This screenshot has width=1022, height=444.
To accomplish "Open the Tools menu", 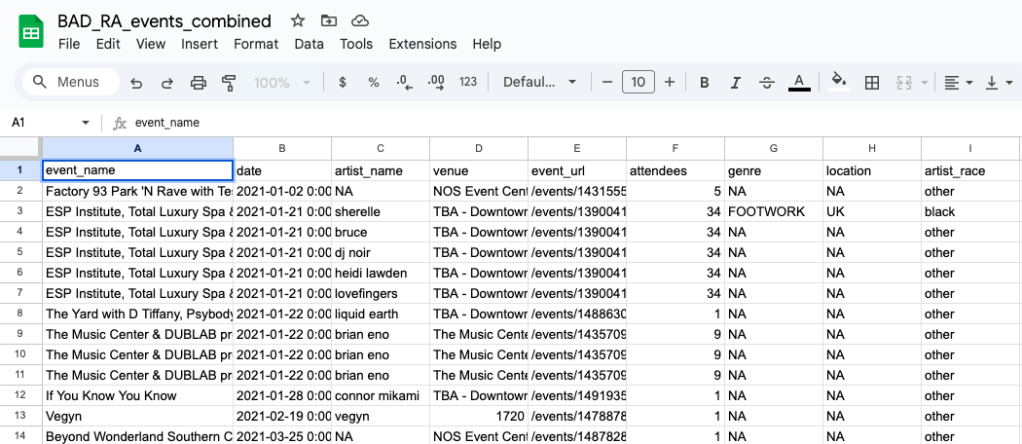I will click(357, 44).
